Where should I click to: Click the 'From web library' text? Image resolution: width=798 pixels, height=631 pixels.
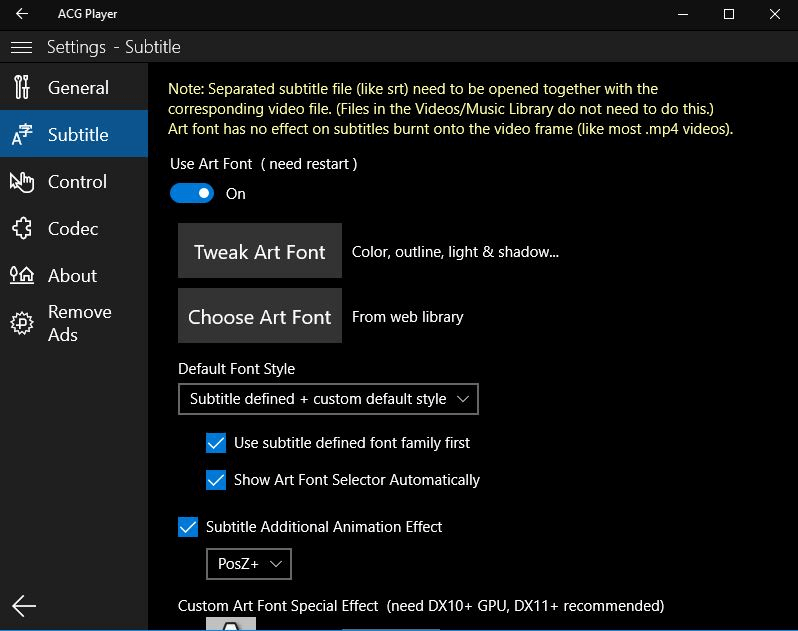click(x=408, y=317)
